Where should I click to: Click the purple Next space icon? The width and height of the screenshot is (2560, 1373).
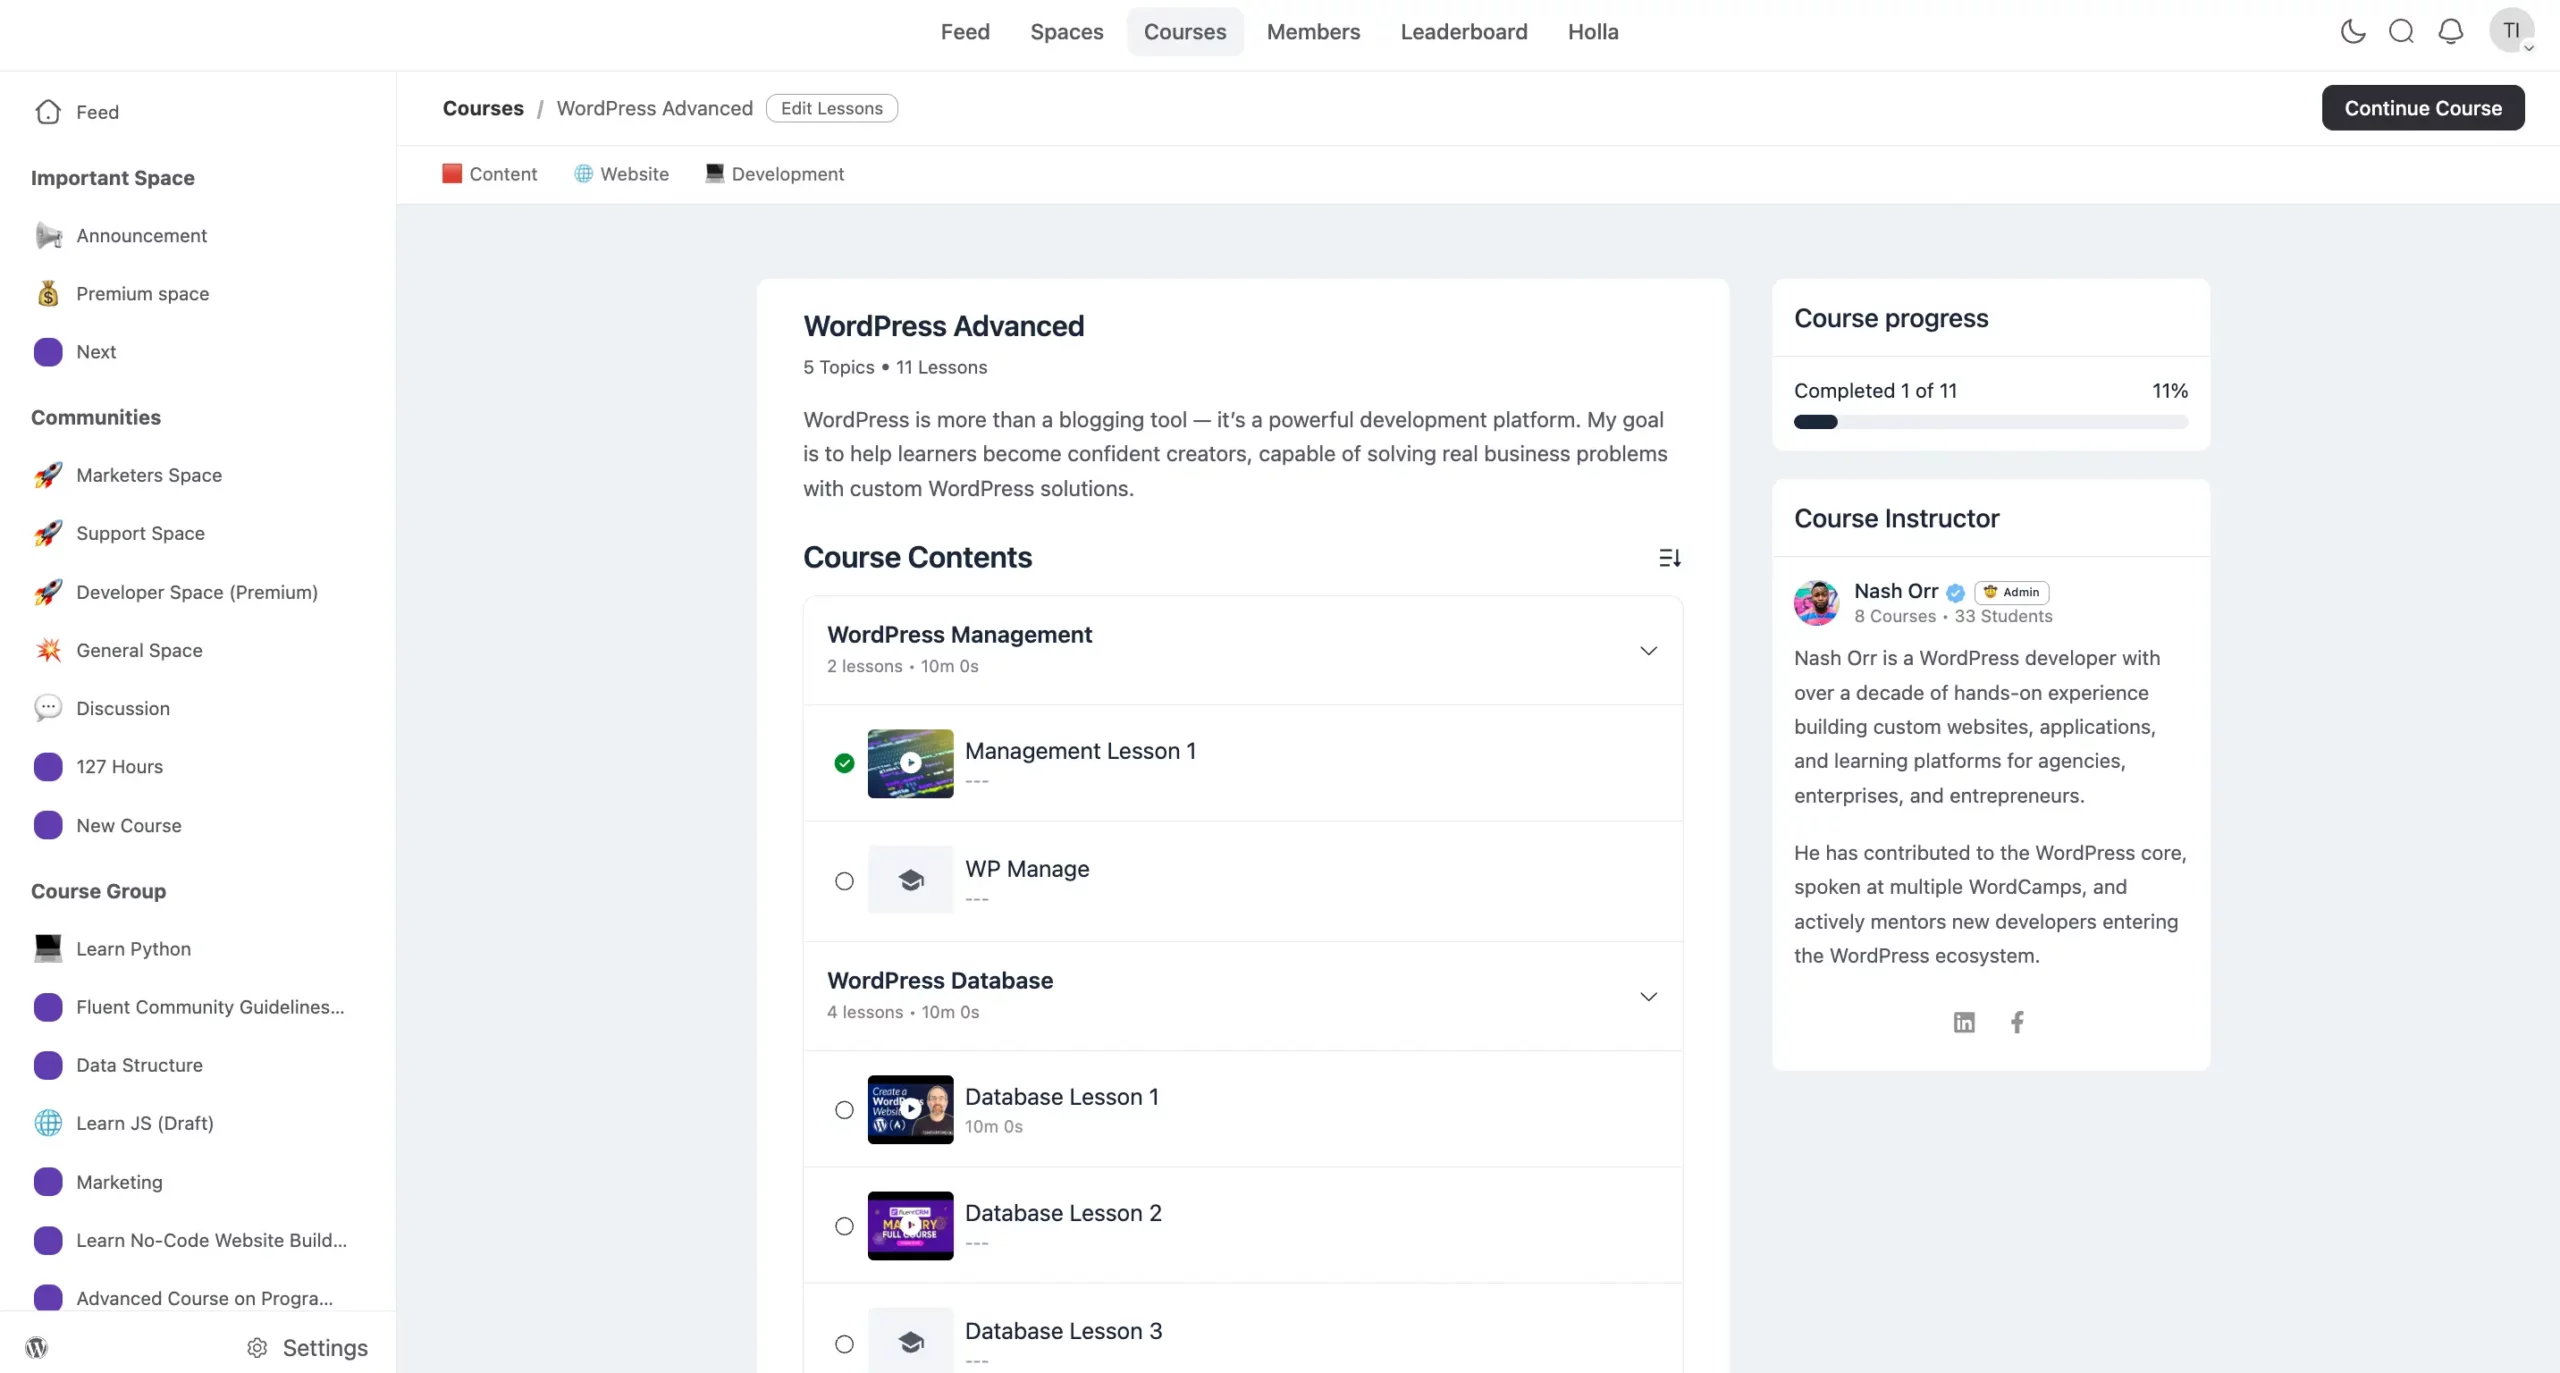[48, 352]
